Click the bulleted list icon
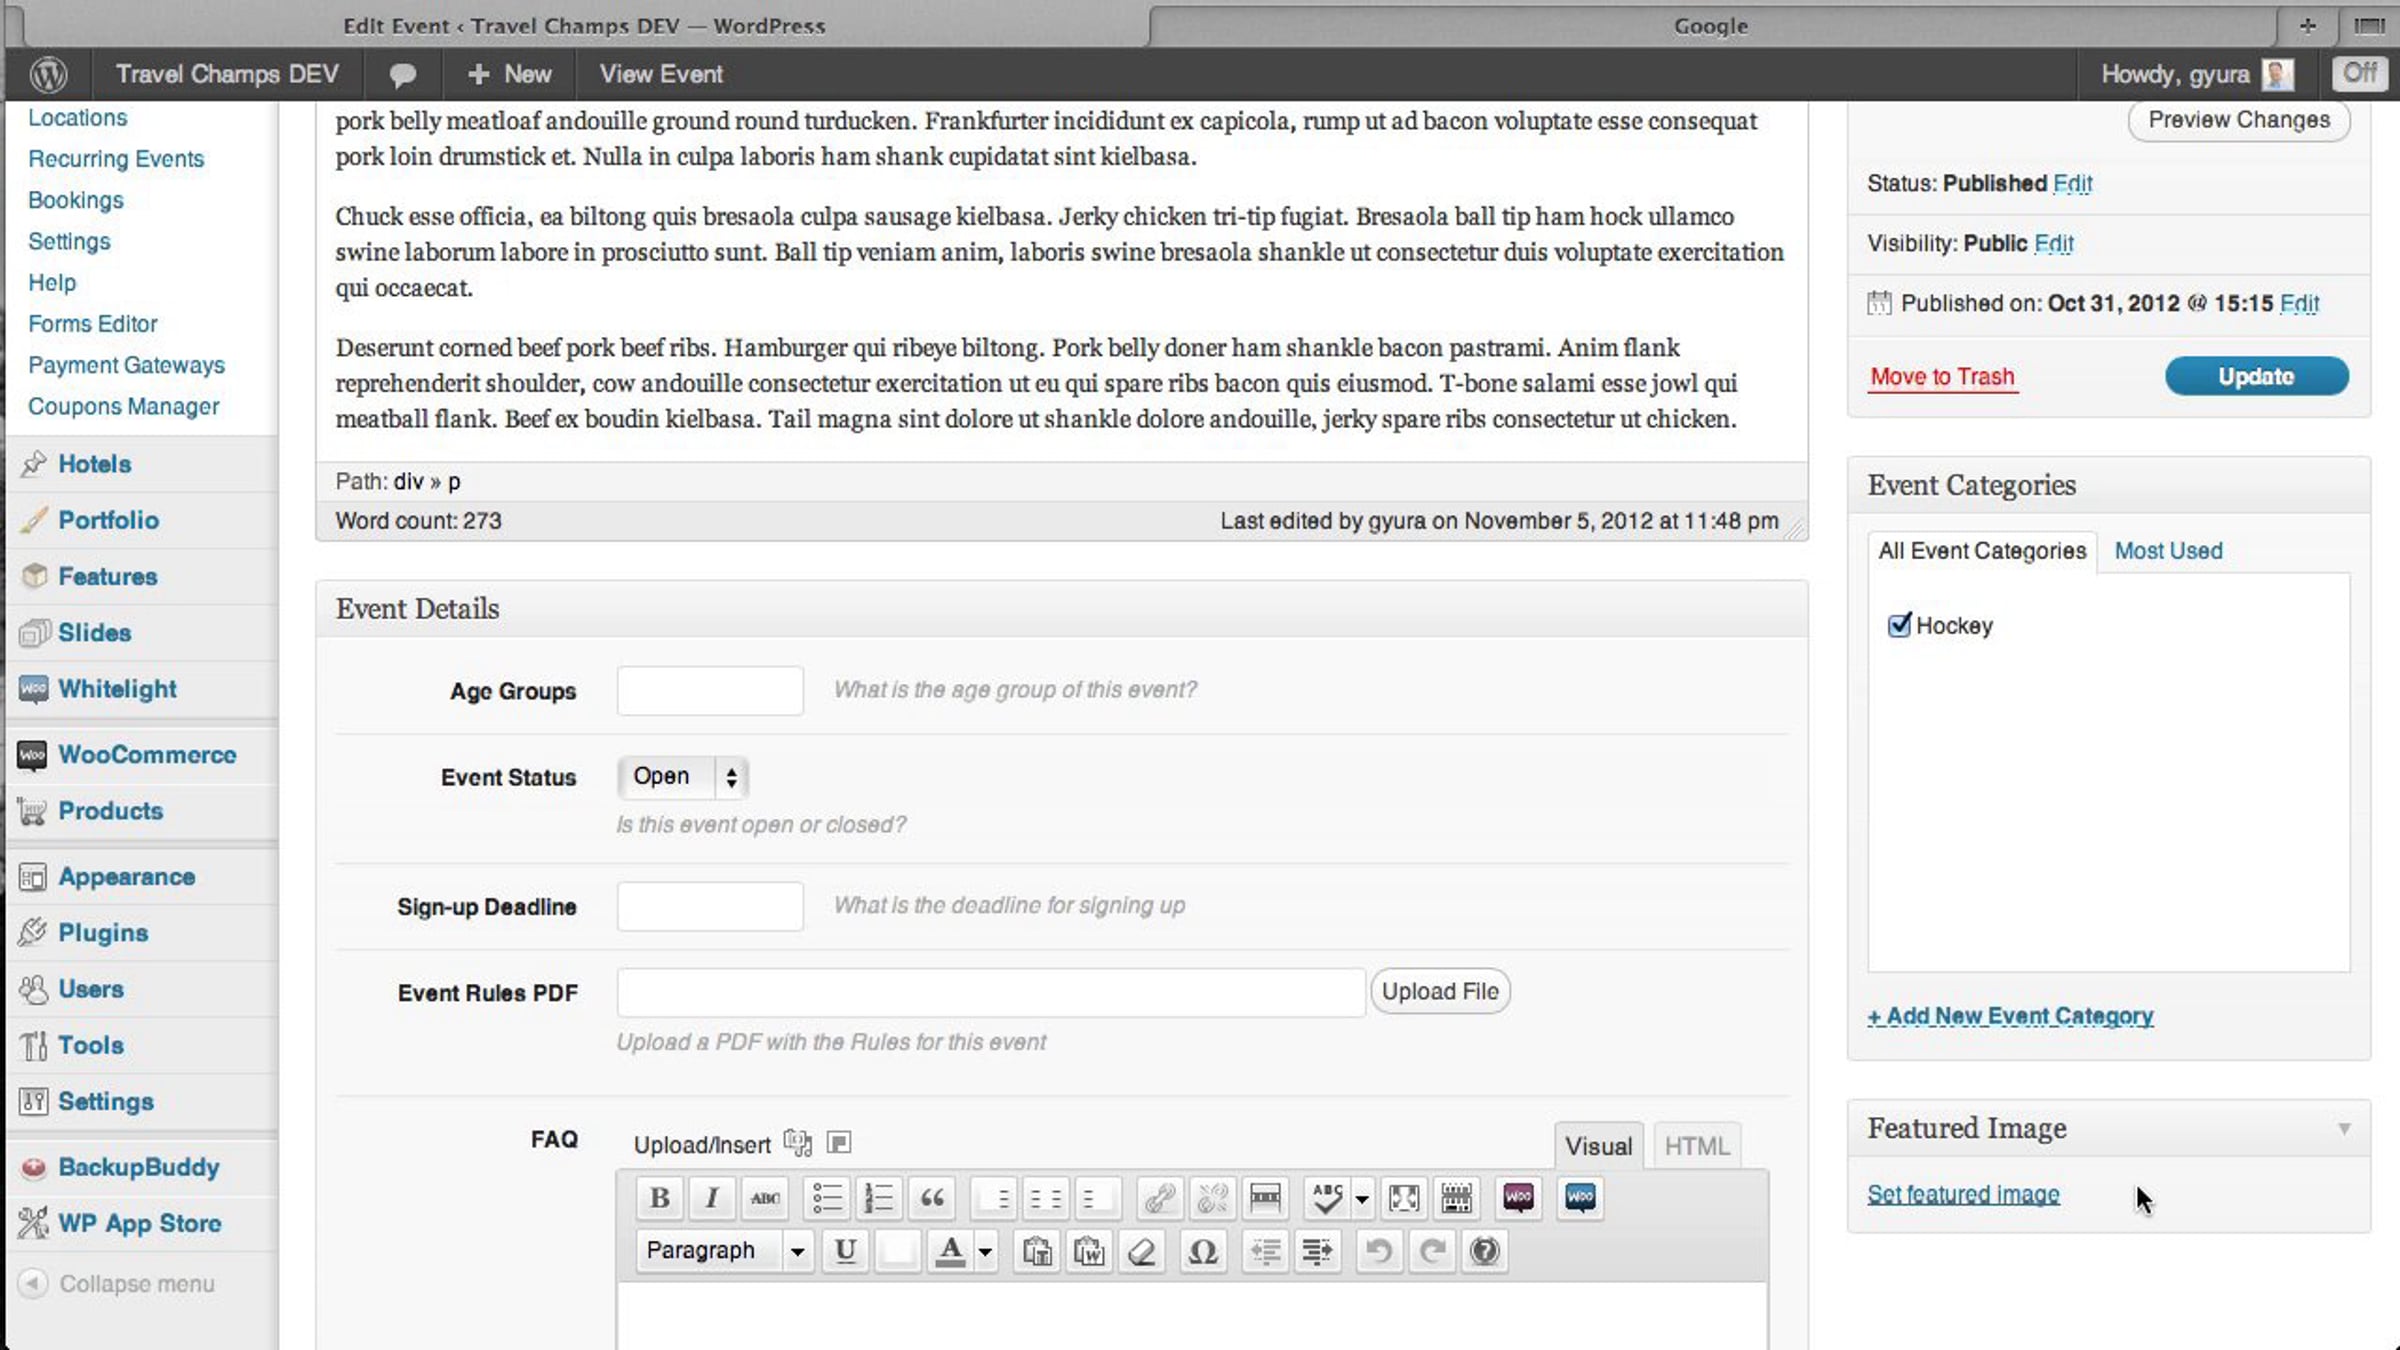This screenshot has height=1350, width=2400. [x=827, y=1198]
